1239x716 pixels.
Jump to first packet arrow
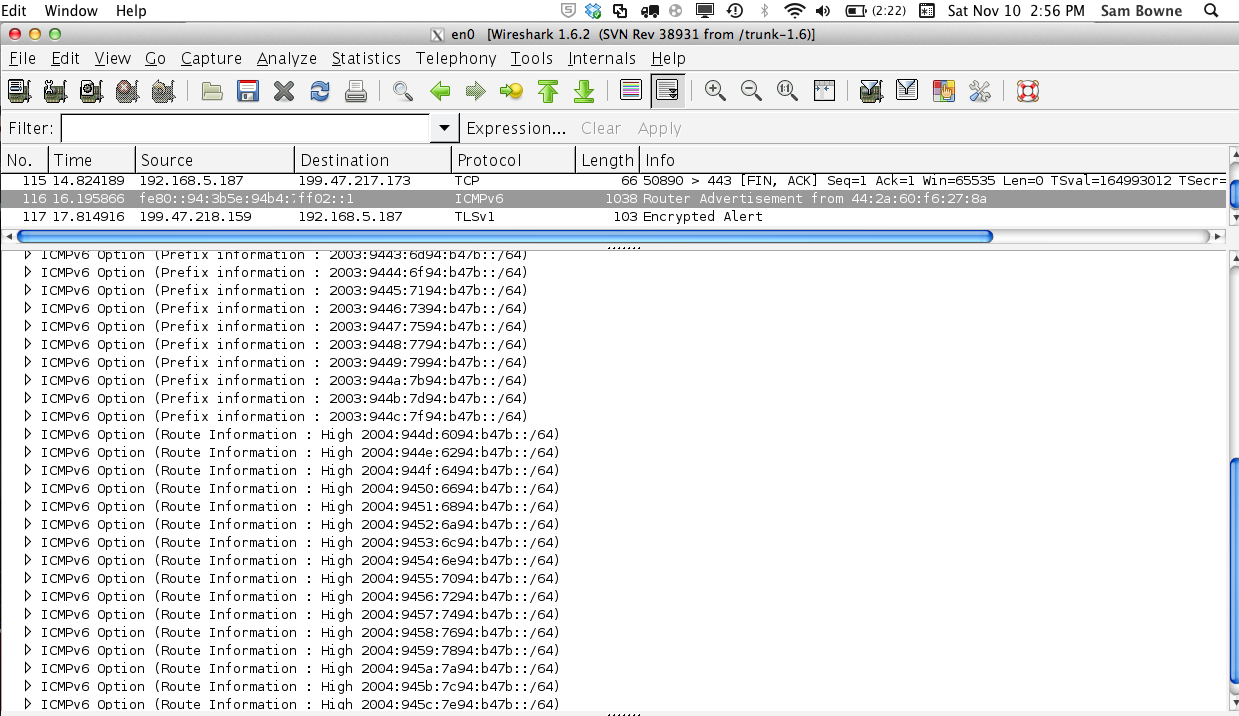[548, 92]
